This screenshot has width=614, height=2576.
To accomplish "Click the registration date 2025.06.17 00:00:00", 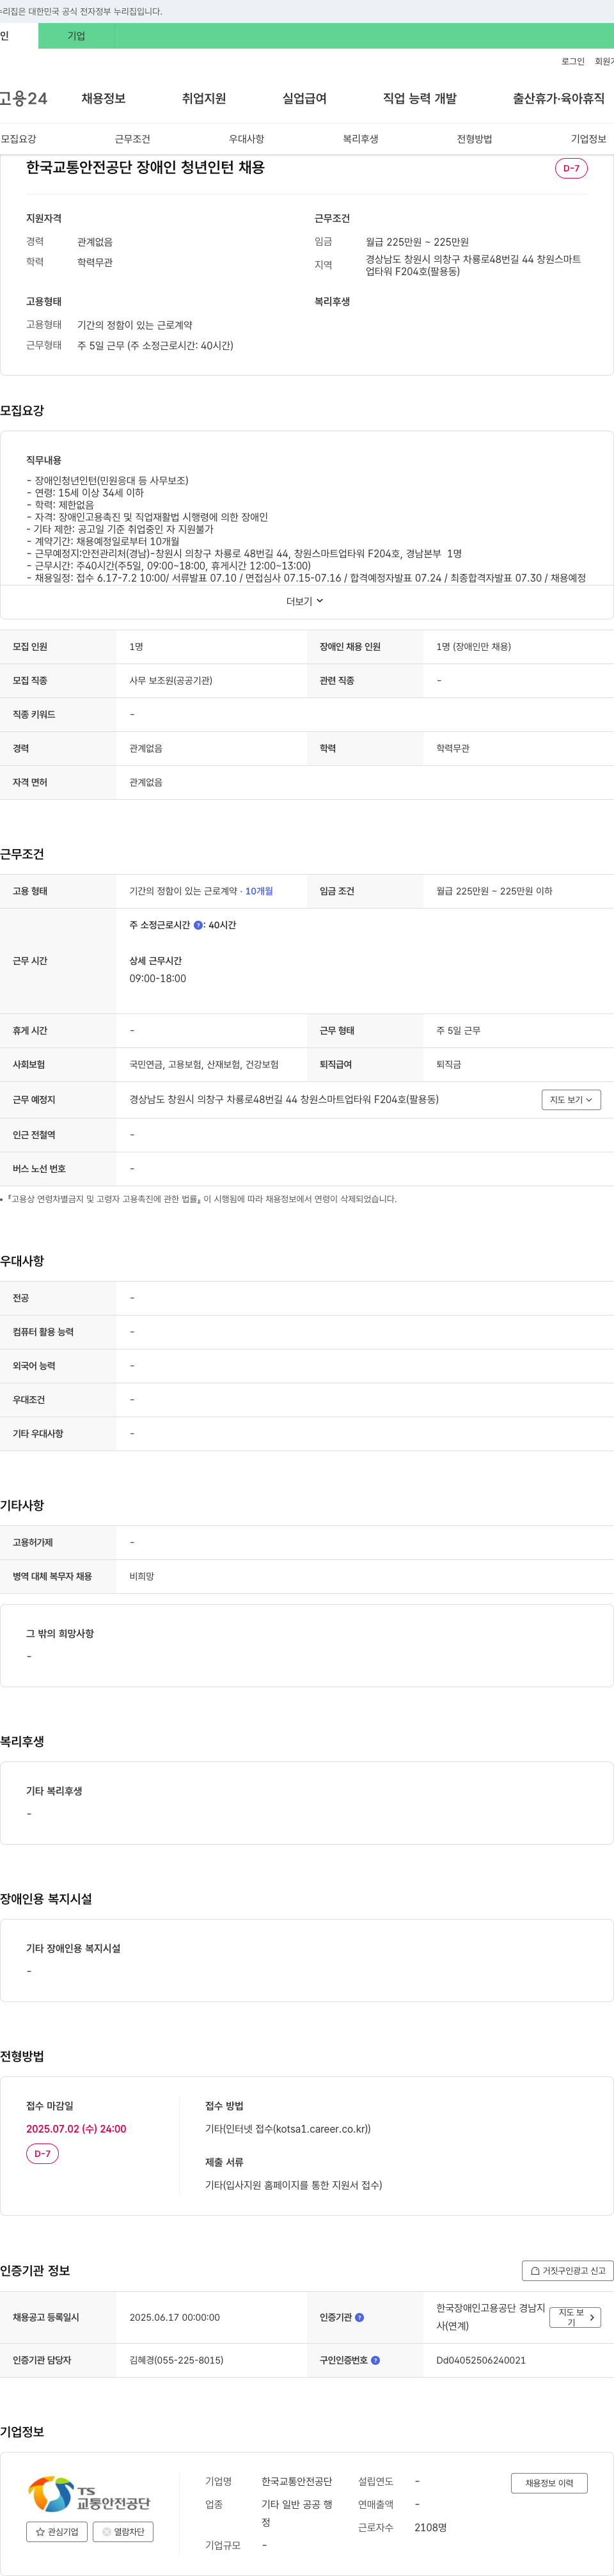I will tap(174, 2317).
